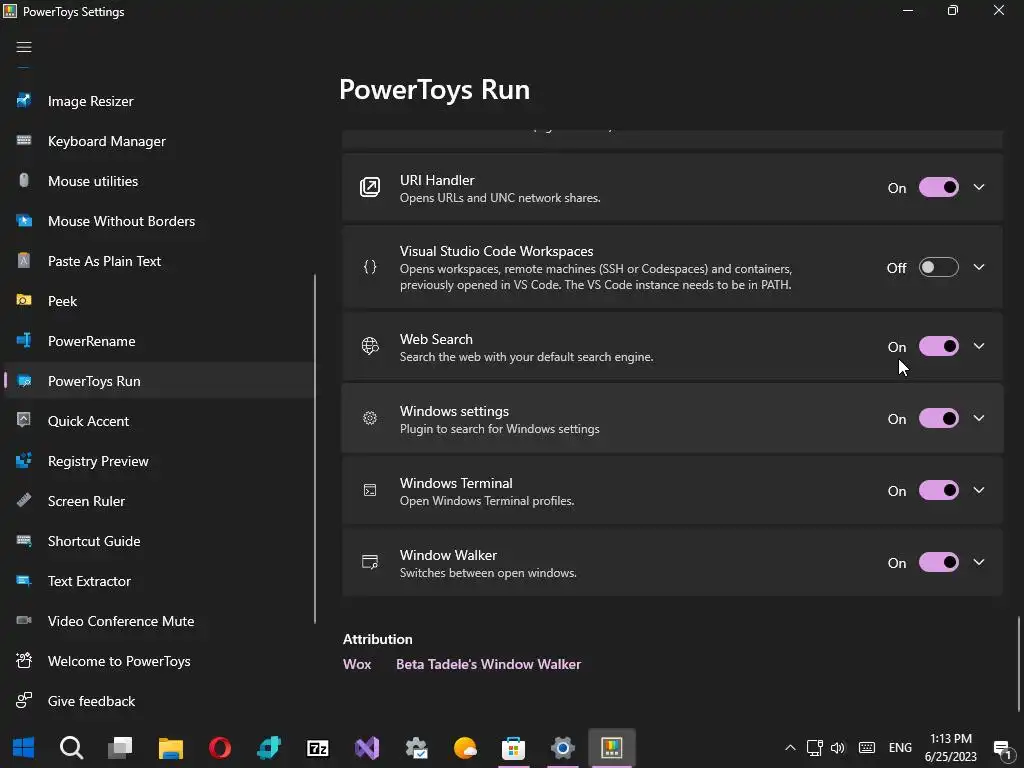Turn off the Web Search toggle
This screenshot has width=1024, height=768.
(938, 346)
